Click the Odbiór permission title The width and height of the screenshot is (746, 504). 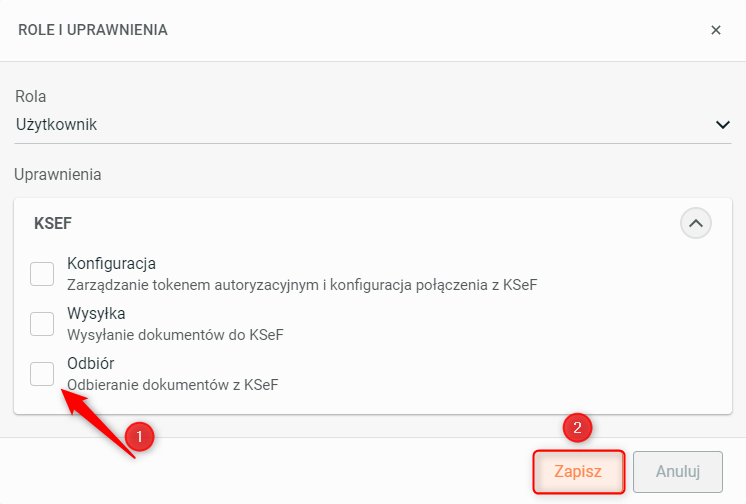[x=90, y=363]
